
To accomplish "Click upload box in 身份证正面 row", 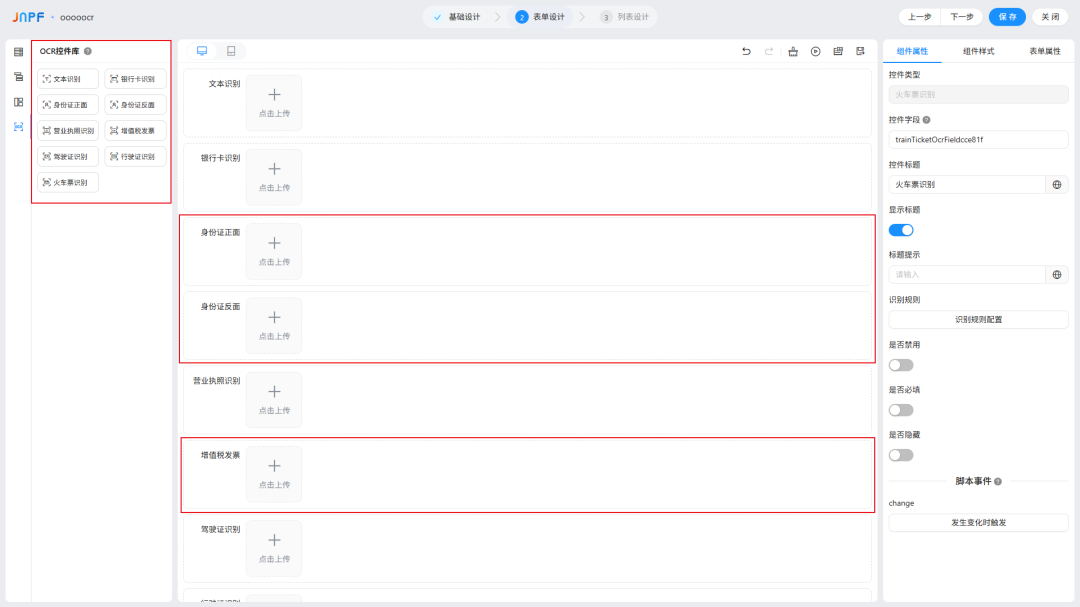I will (274, 251).
